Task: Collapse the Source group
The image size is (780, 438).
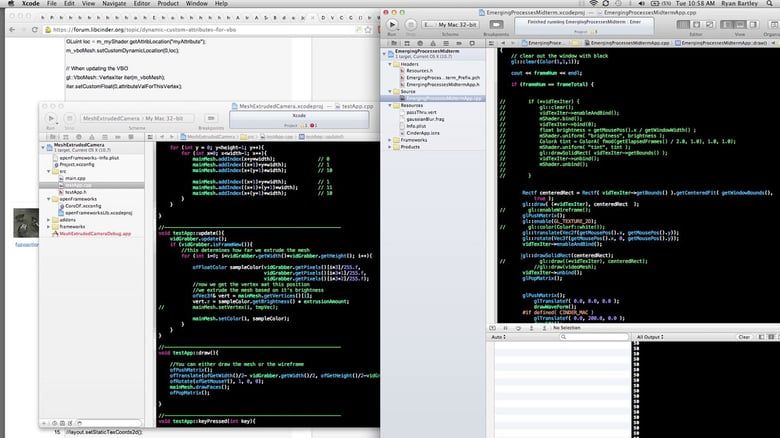Action: coord(390,92)
